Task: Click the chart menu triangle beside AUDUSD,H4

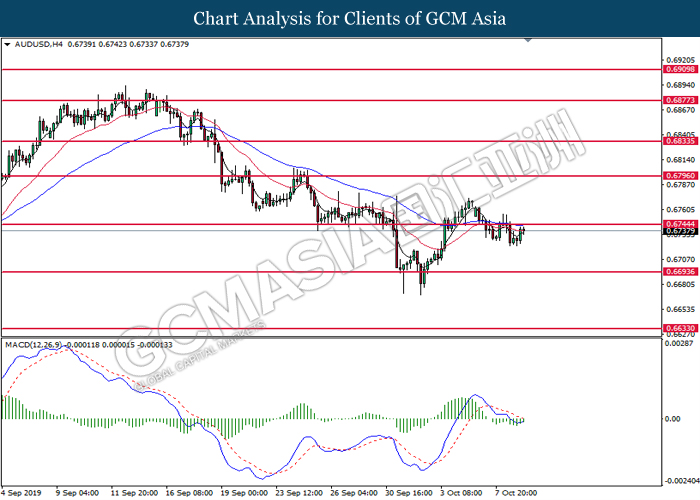Action: (7, 45)
